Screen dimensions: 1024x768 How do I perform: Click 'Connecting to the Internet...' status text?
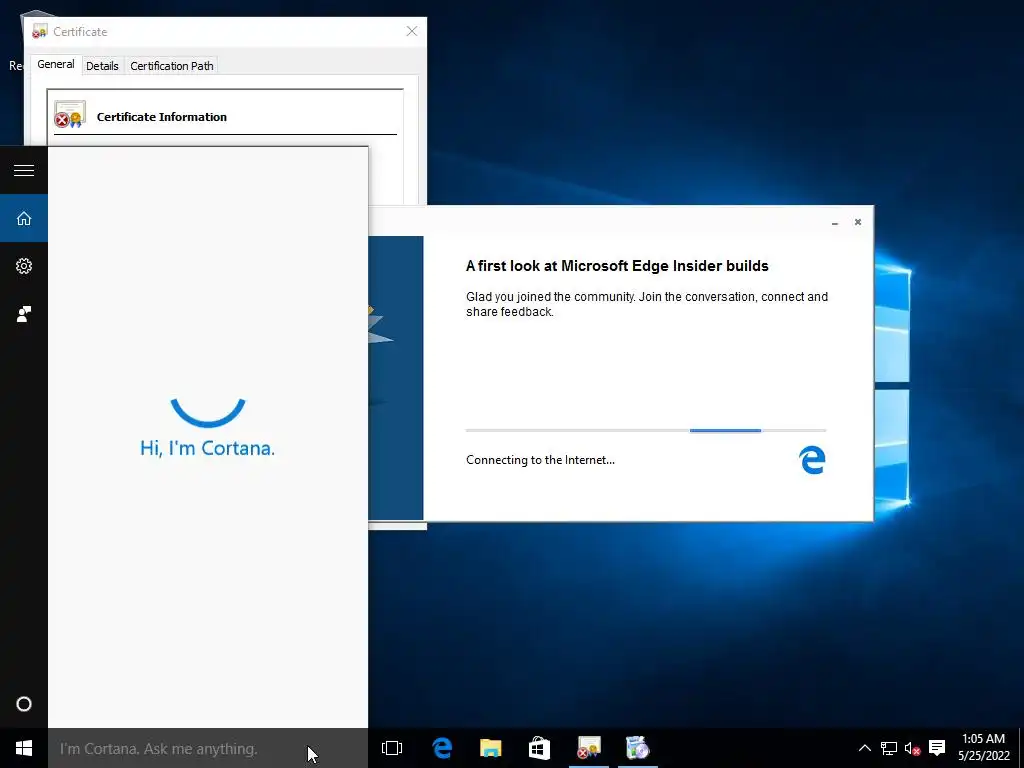coord(540,460)
